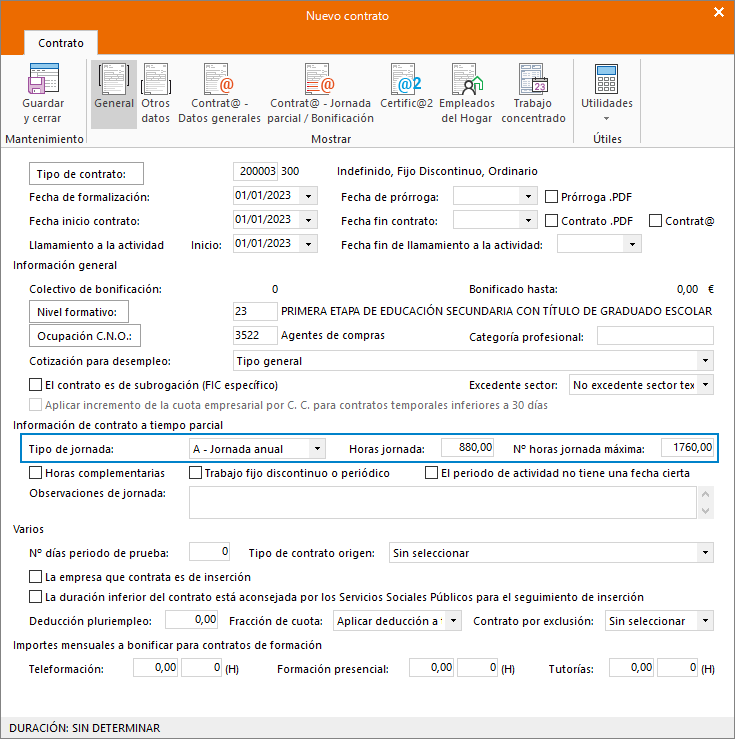Switch to the Contrato ribbon tab
The width and height of the screenshot is (735, 739).
(x=61, y=43)
